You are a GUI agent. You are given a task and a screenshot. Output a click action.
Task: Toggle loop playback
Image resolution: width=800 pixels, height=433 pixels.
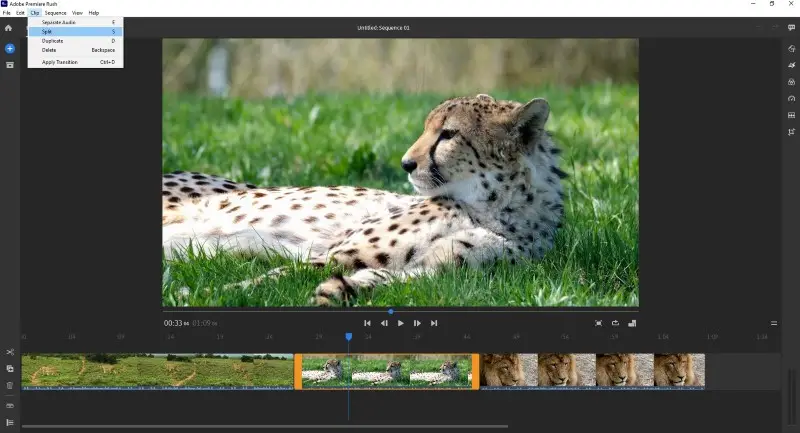(615, 323)
